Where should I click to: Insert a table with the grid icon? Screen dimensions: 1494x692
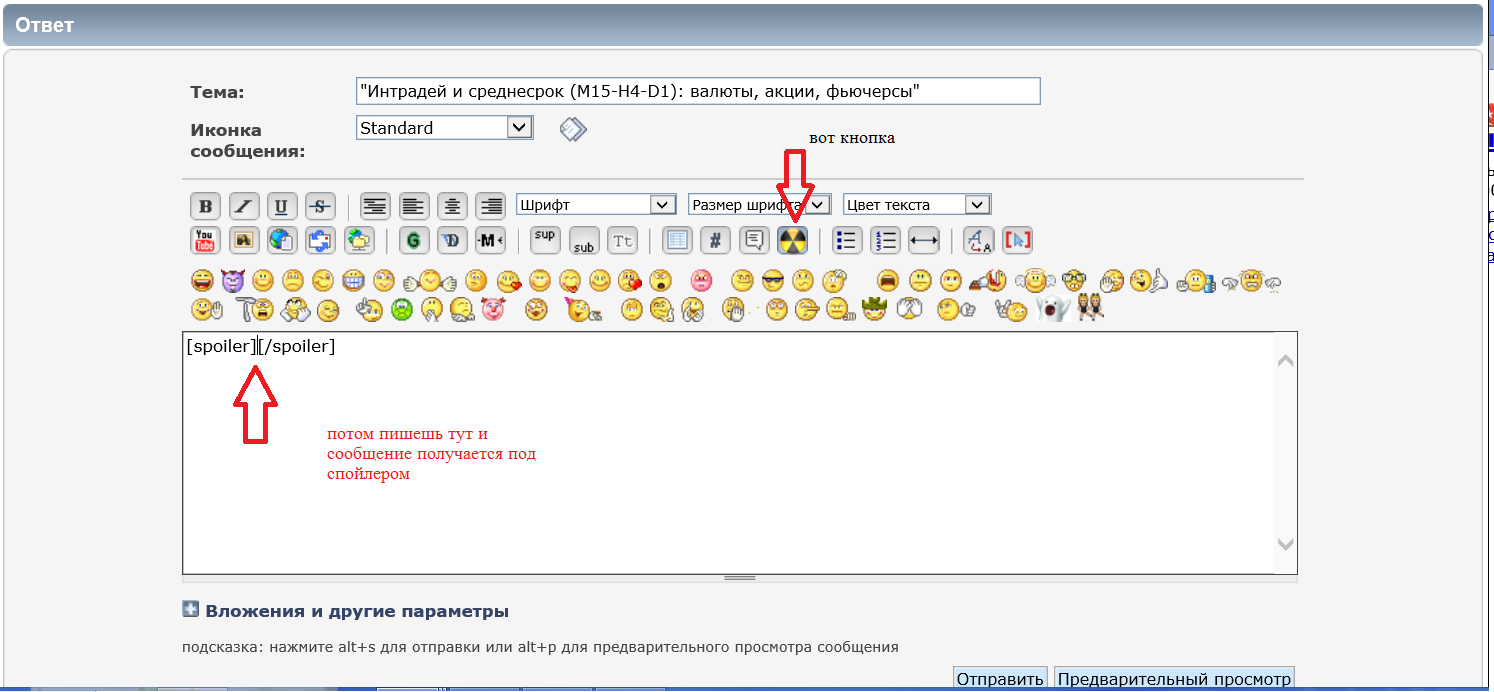tap(678, 240)
